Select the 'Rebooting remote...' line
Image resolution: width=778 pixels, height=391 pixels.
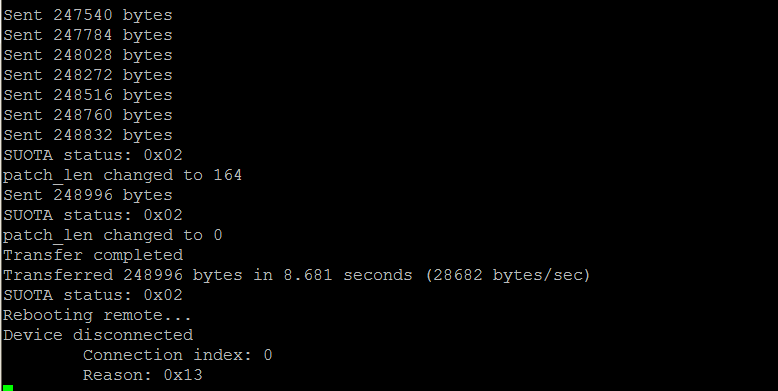tap(97, 315)
